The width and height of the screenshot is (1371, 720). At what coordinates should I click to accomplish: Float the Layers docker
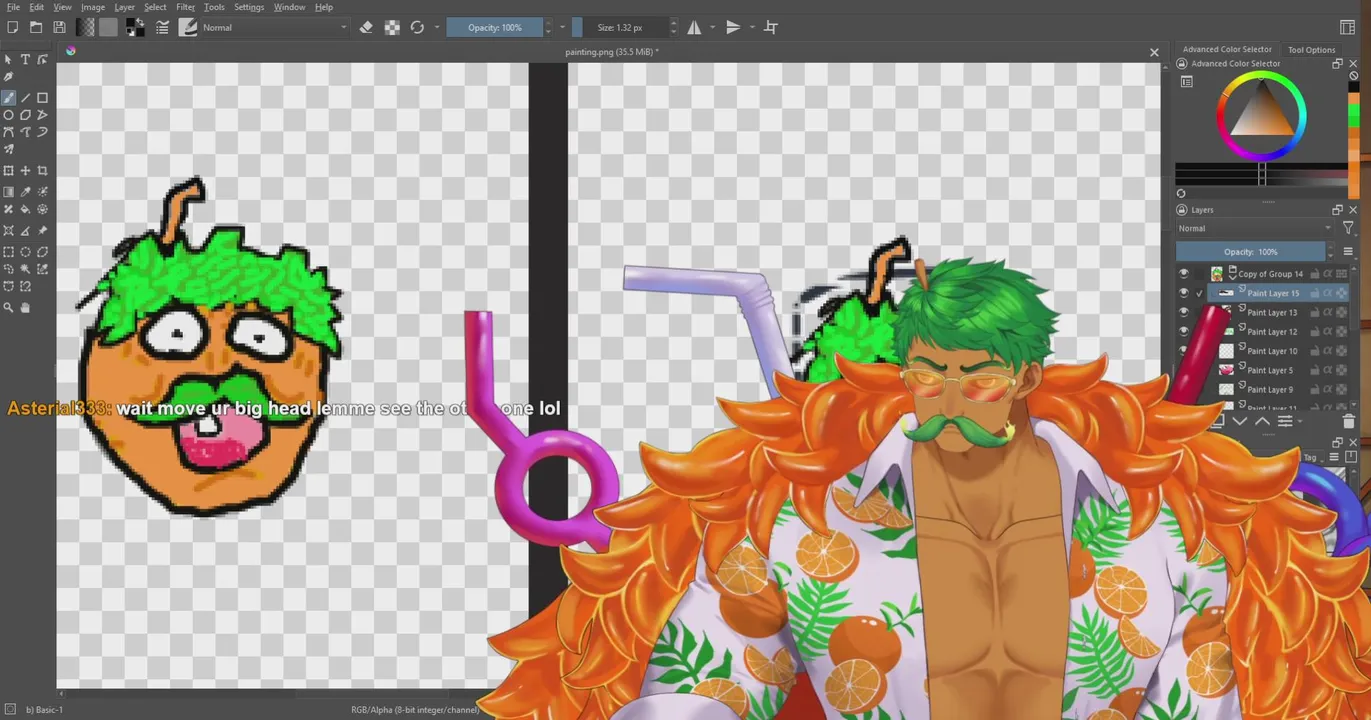pos(1337,210)
